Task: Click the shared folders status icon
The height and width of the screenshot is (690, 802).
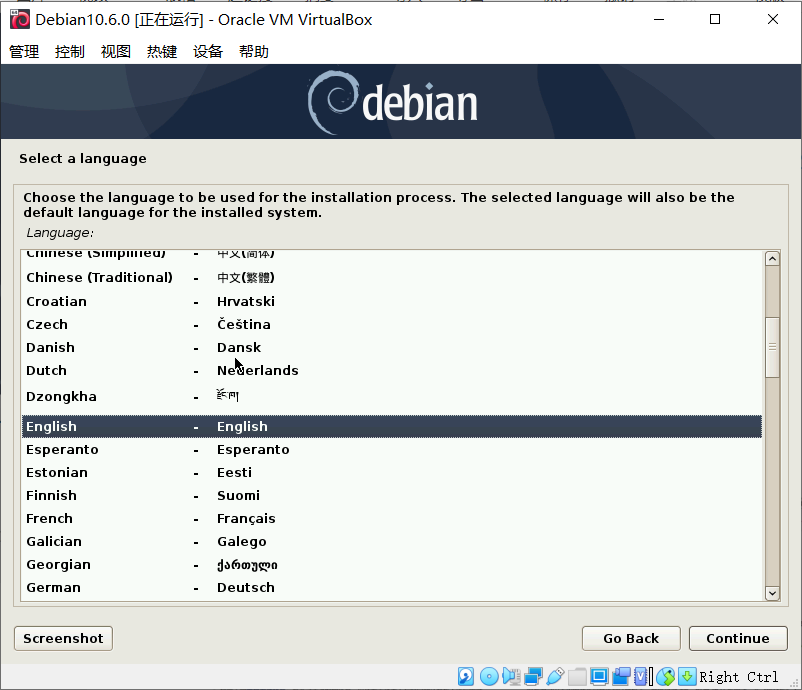Action: [x=576, y=676]
